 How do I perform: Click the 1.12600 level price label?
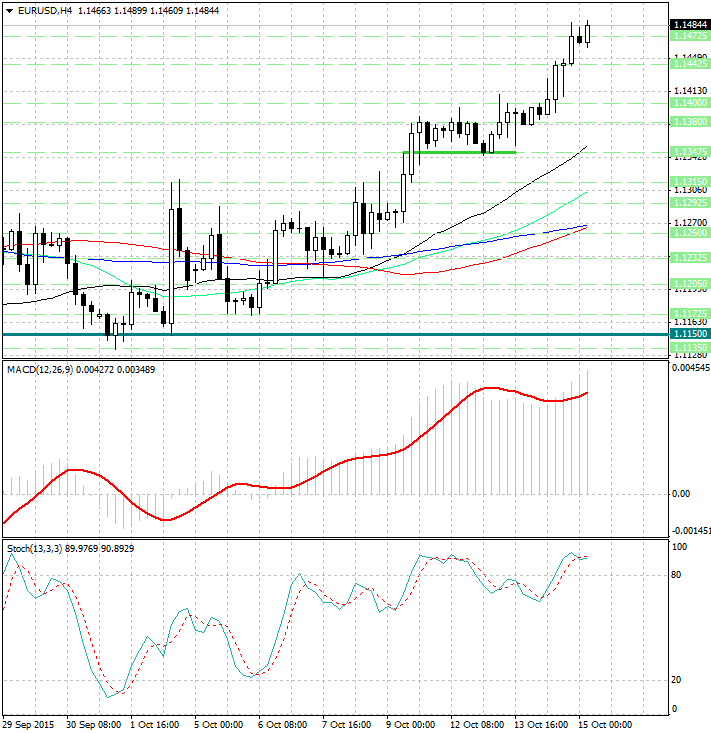[690, 233]
